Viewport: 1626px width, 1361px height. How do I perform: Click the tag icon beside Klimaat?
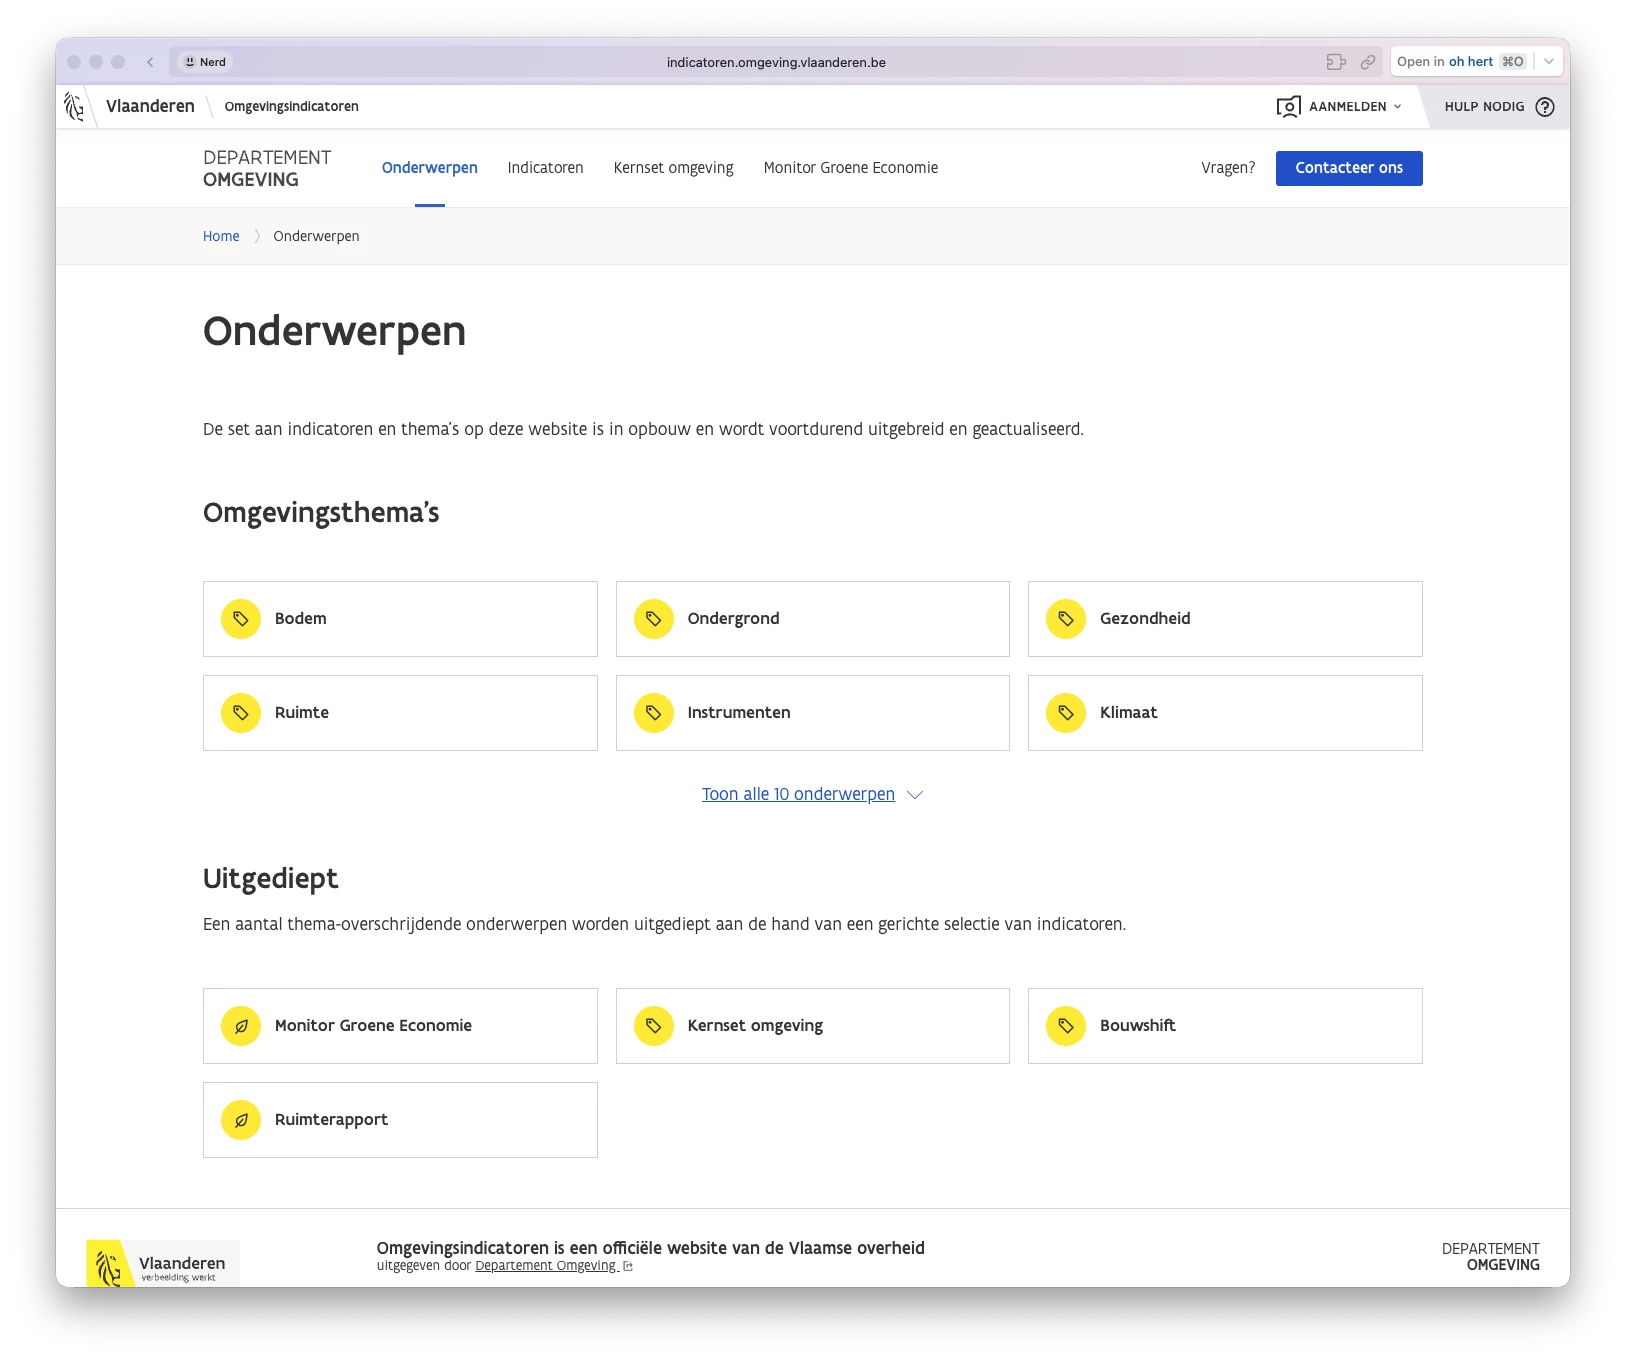1066,713
